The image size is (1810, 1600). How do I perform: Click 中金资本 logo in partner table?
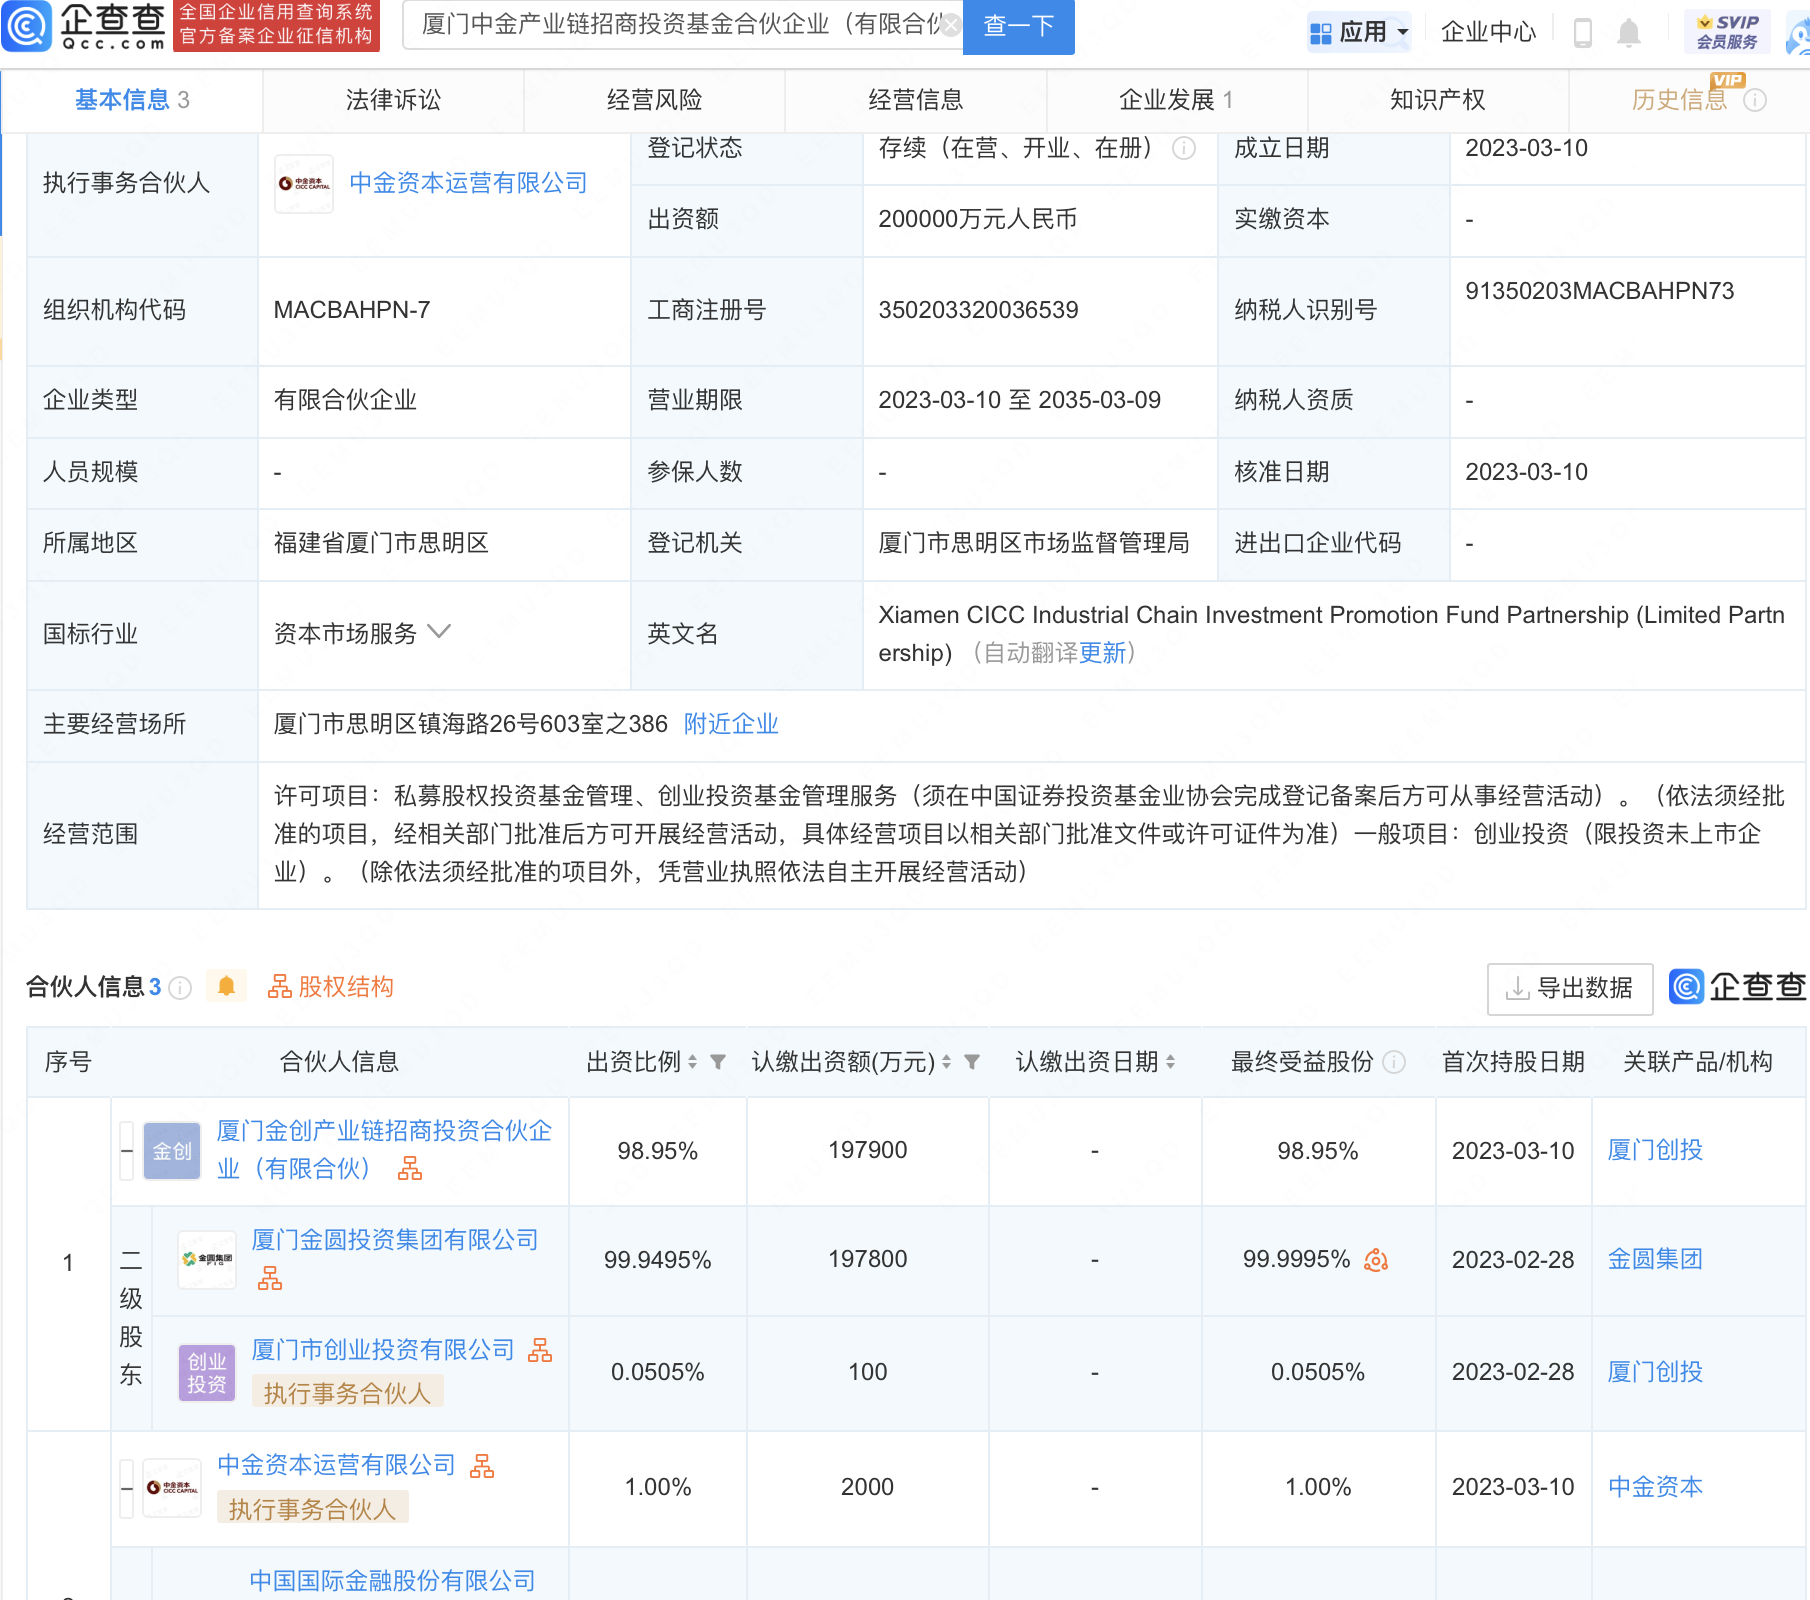point(172,1488)
